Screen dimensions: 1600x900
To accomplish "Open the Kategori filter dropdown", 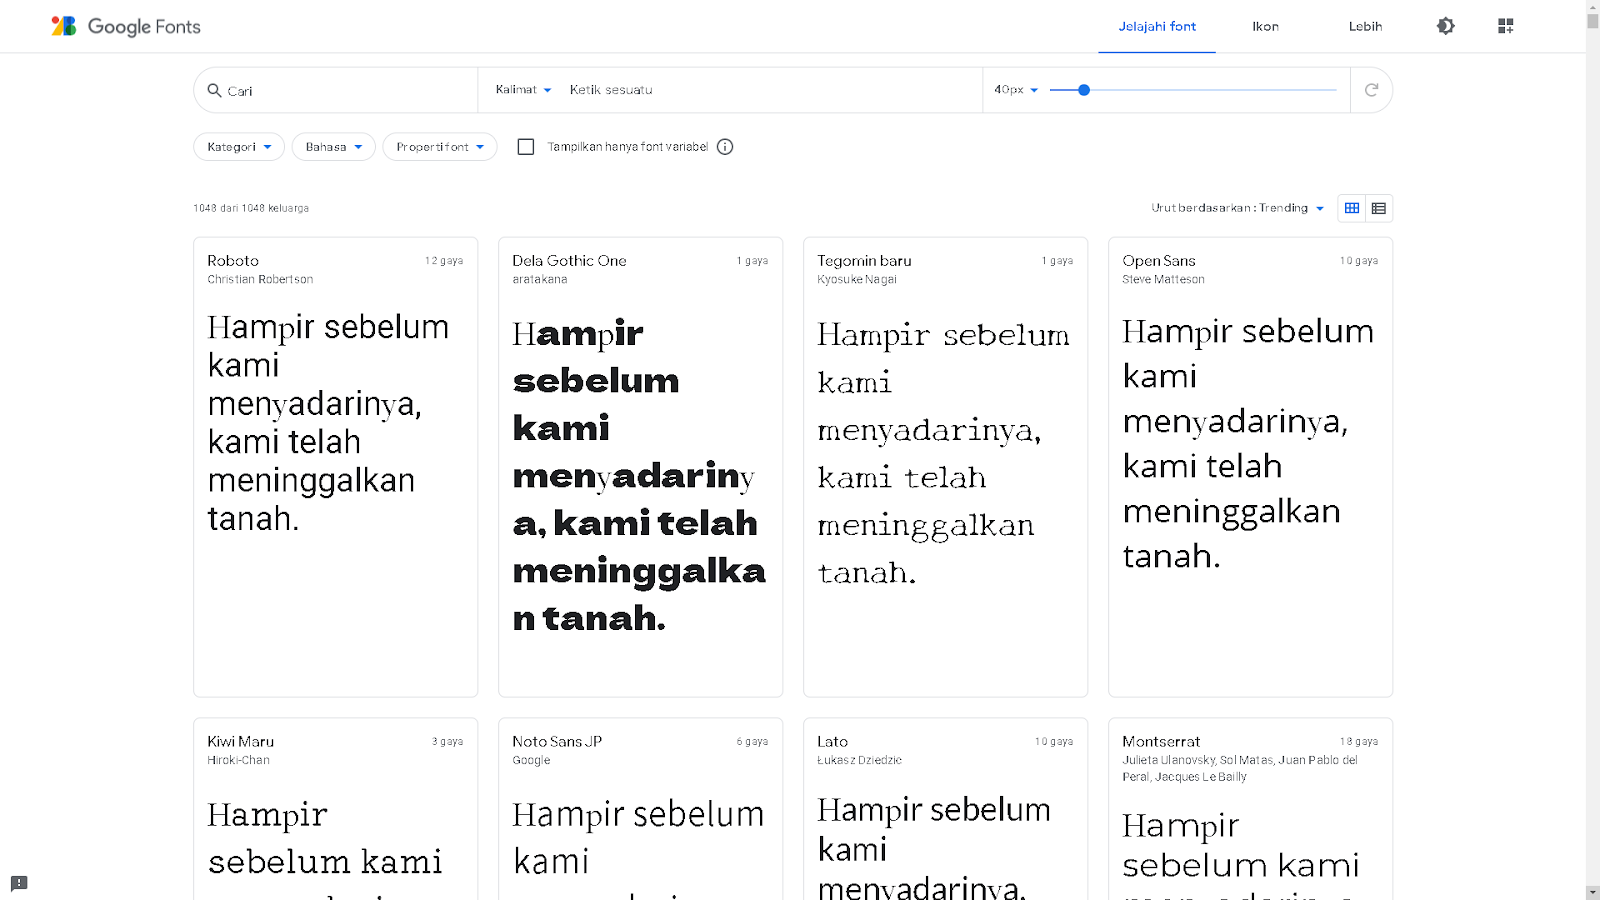I will click(x=239, y=147).
